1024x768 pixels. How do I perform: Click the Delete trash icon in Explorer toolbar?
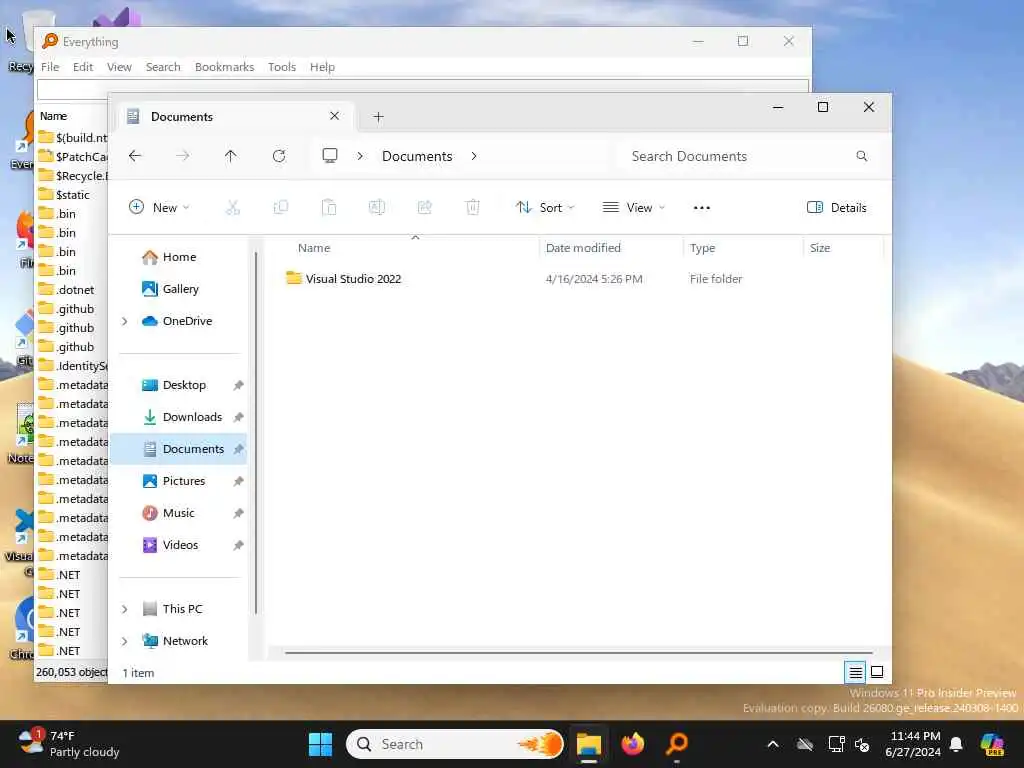(473, 208)
